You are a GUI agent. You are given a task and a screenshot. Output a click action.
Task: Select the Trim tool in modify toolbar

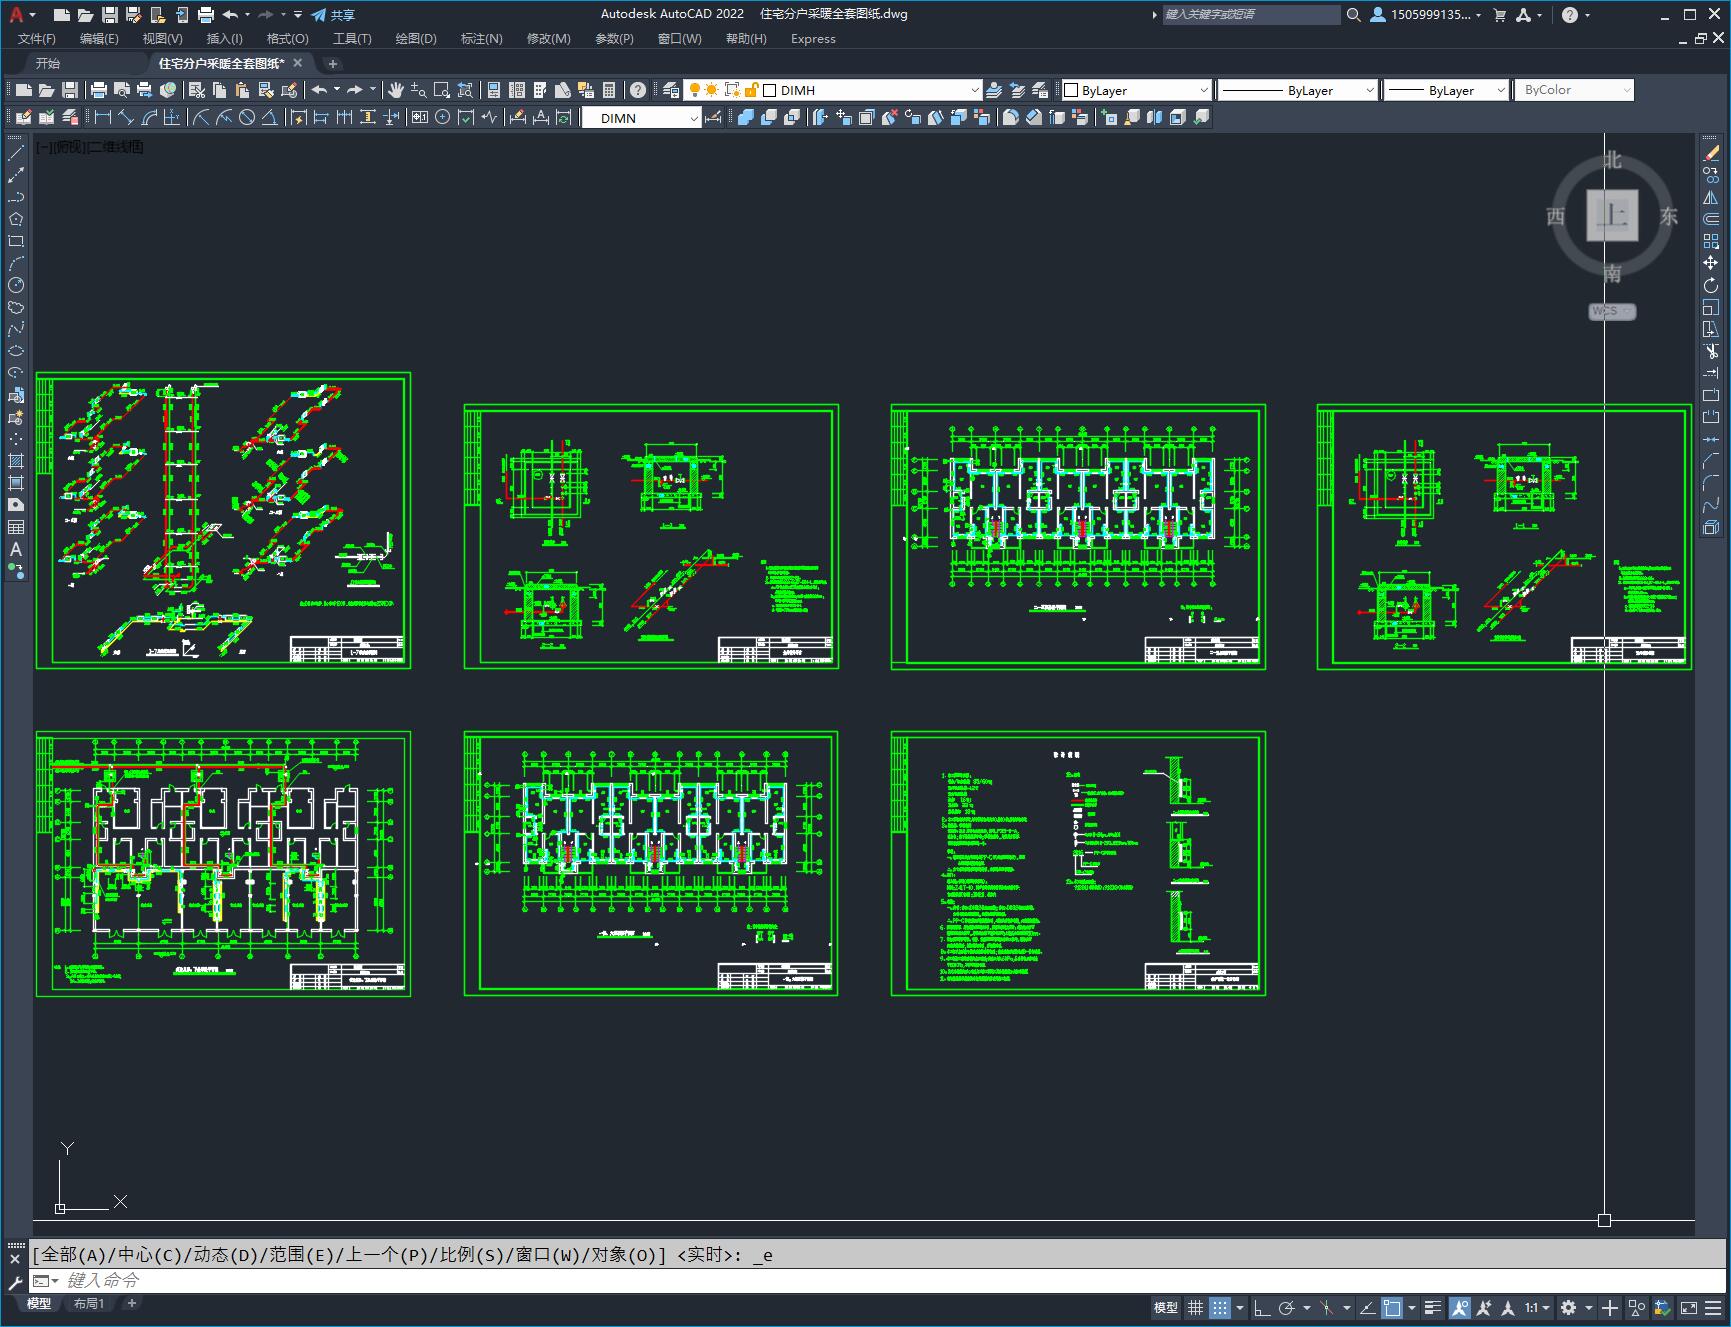coord(1711,351)
